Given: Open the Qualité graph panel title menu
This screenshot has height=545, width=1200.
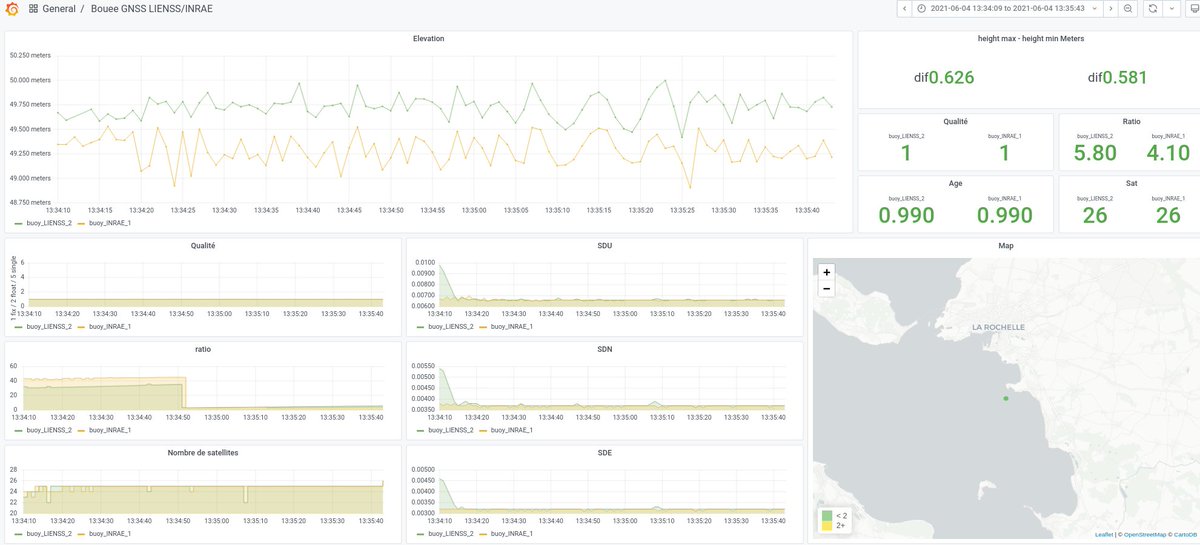Looking at the screenshot, I should 202,245.
